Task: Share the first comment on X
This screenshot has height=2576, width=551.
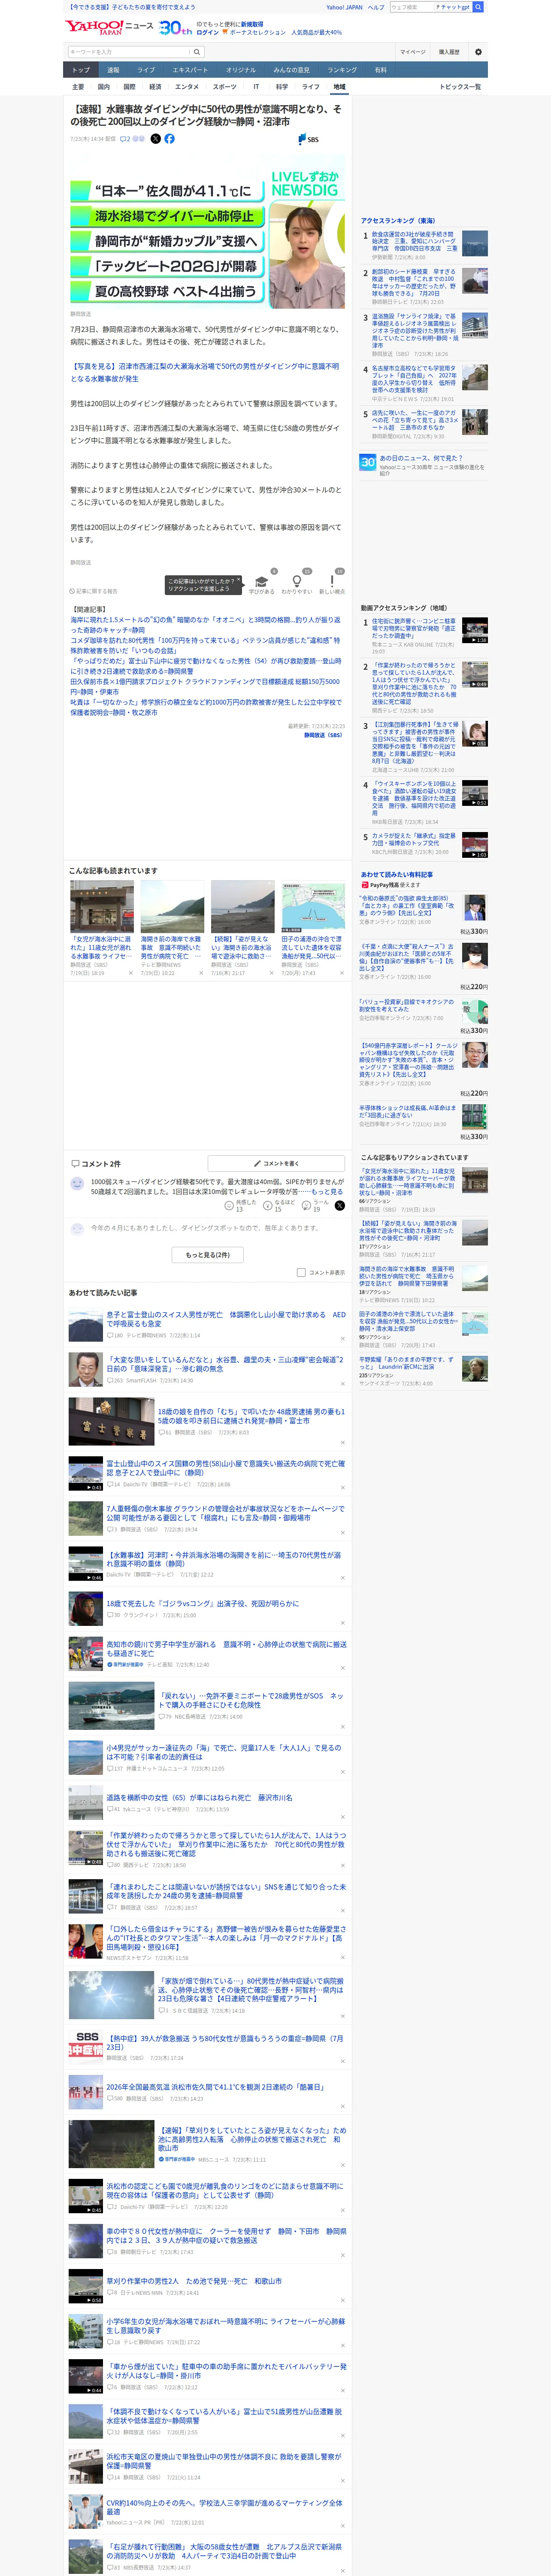Action: tap(340, 1205)
